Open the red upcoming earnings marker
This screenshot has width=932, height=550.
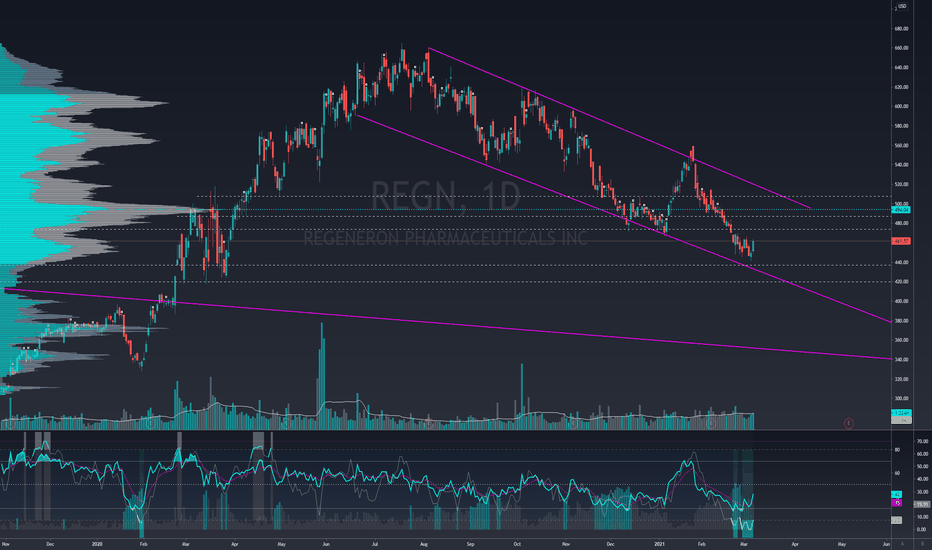pyautogui.click(x=848, y=423)
